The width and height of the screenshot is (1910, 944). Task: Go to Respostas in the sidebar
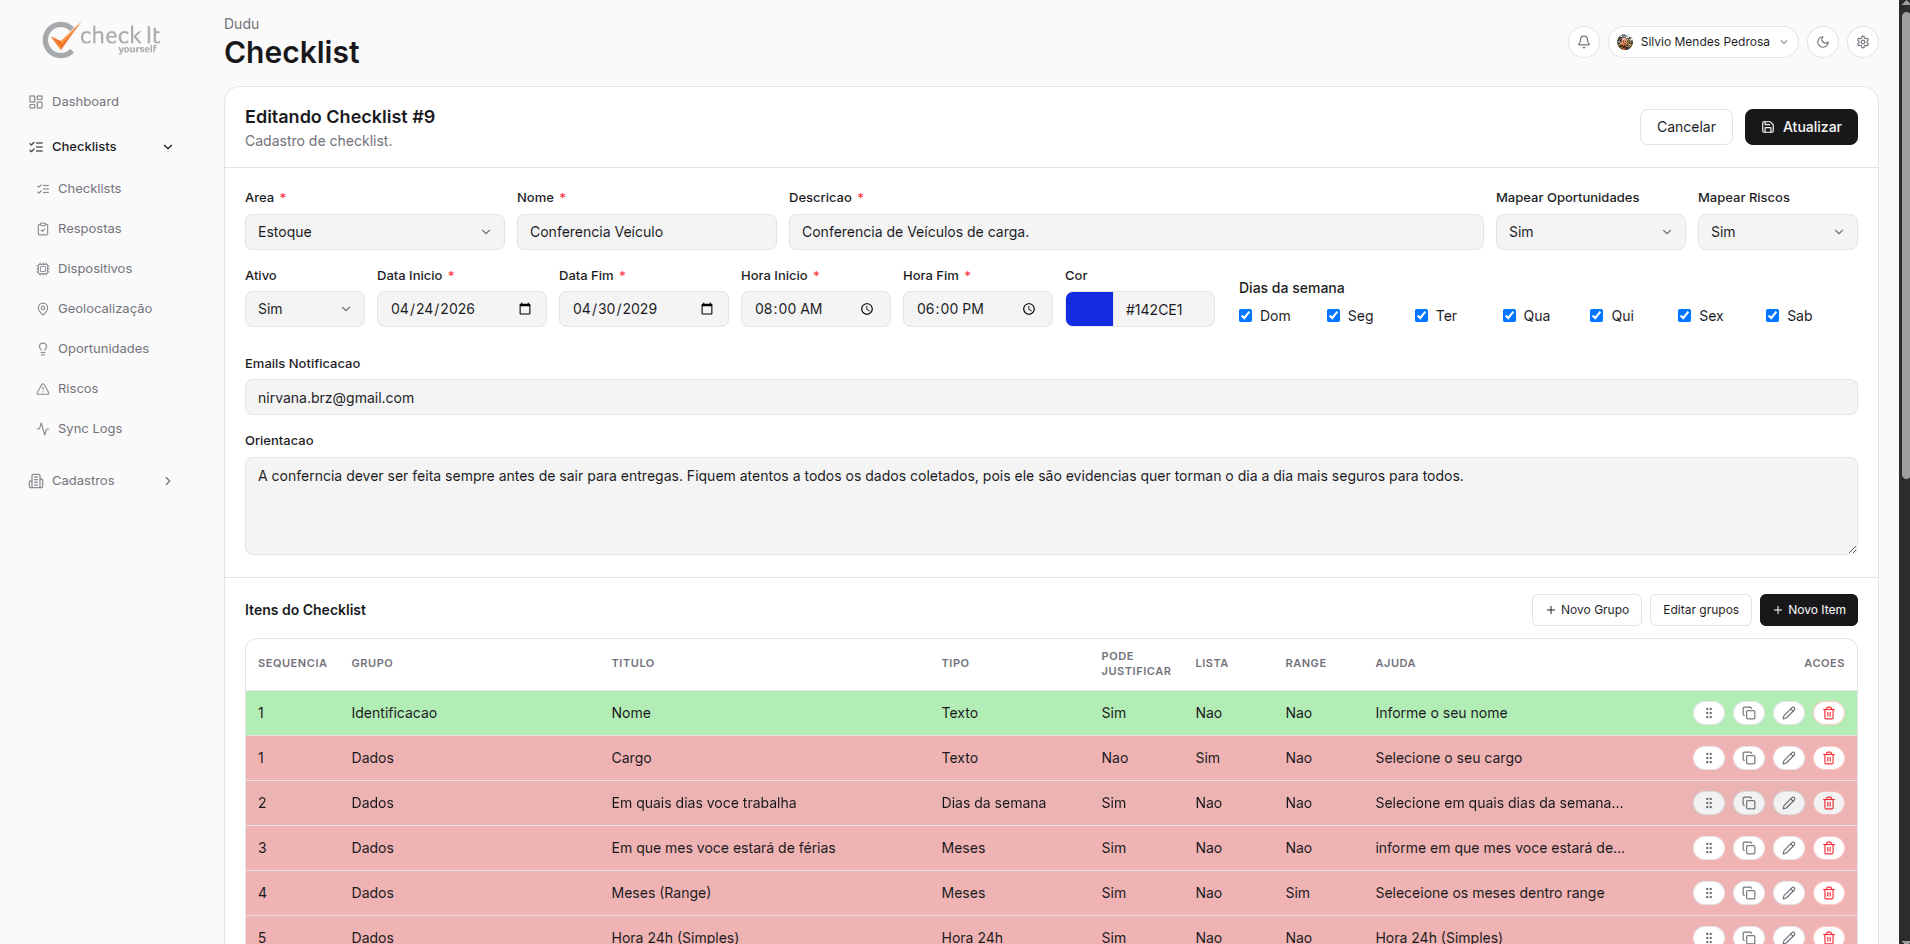[x=90, y=229]
